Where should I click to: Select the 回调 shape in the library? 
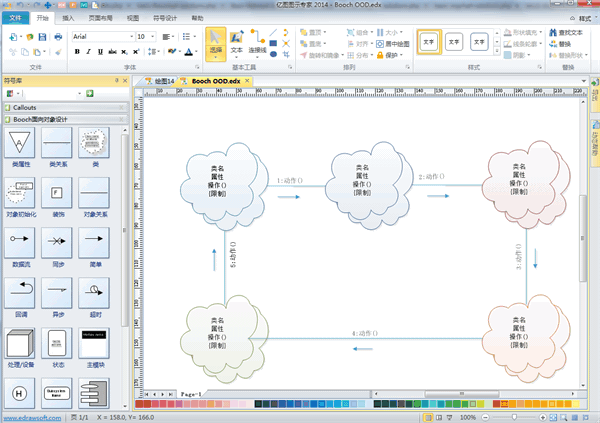point(20,293)
